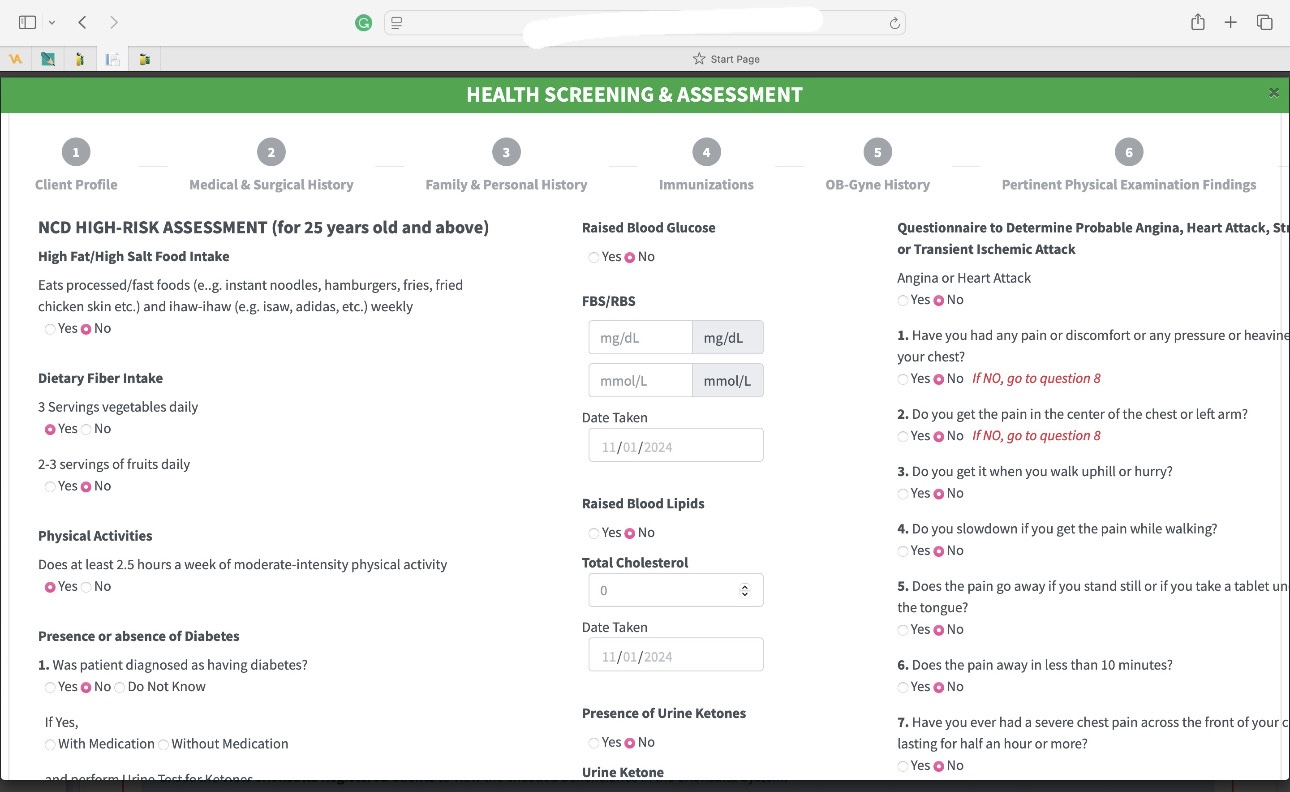Answer Yes to question 5 about standing still
Screen dimensions: 1290x792
pos(903,630)
